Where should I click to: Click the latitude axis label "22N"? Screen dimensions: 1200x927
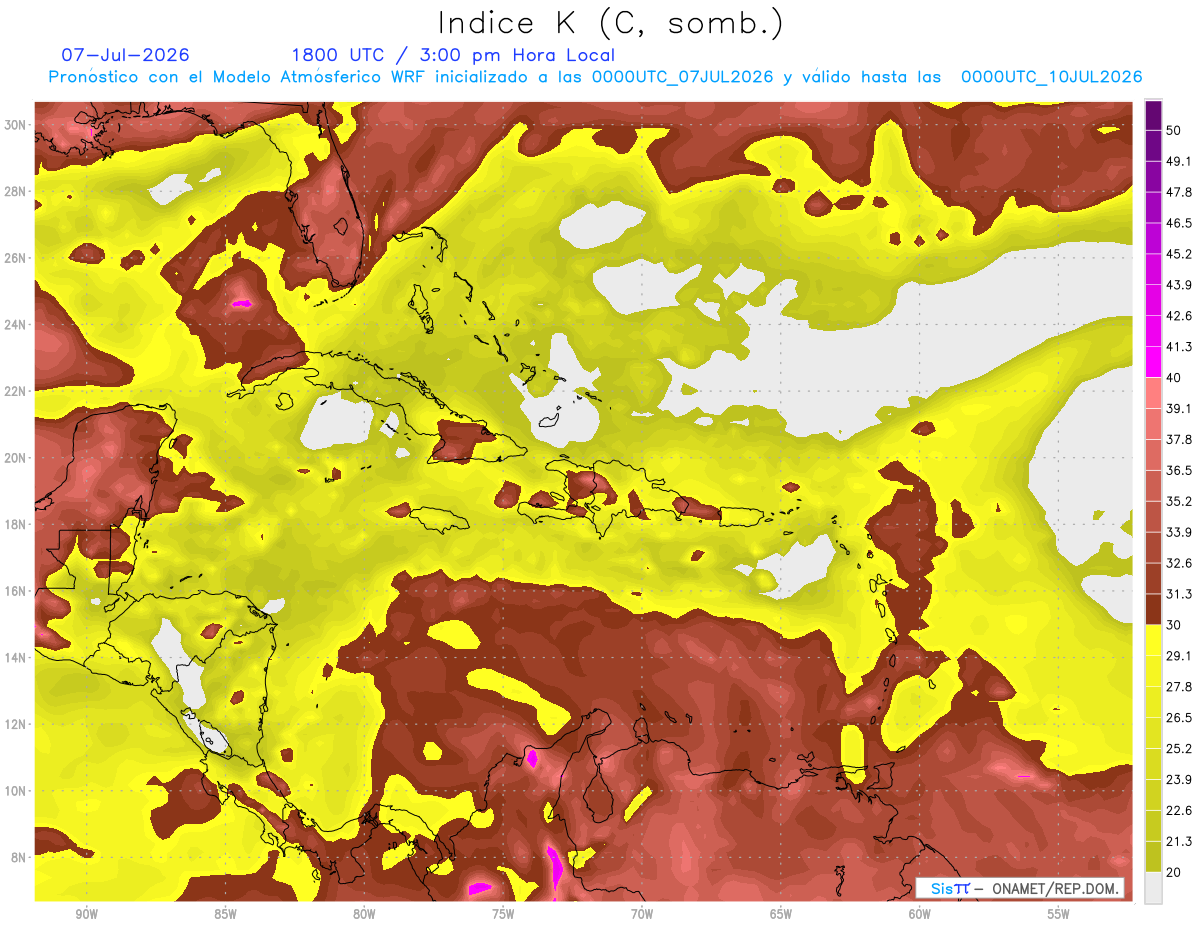click(x=16, y=391)
